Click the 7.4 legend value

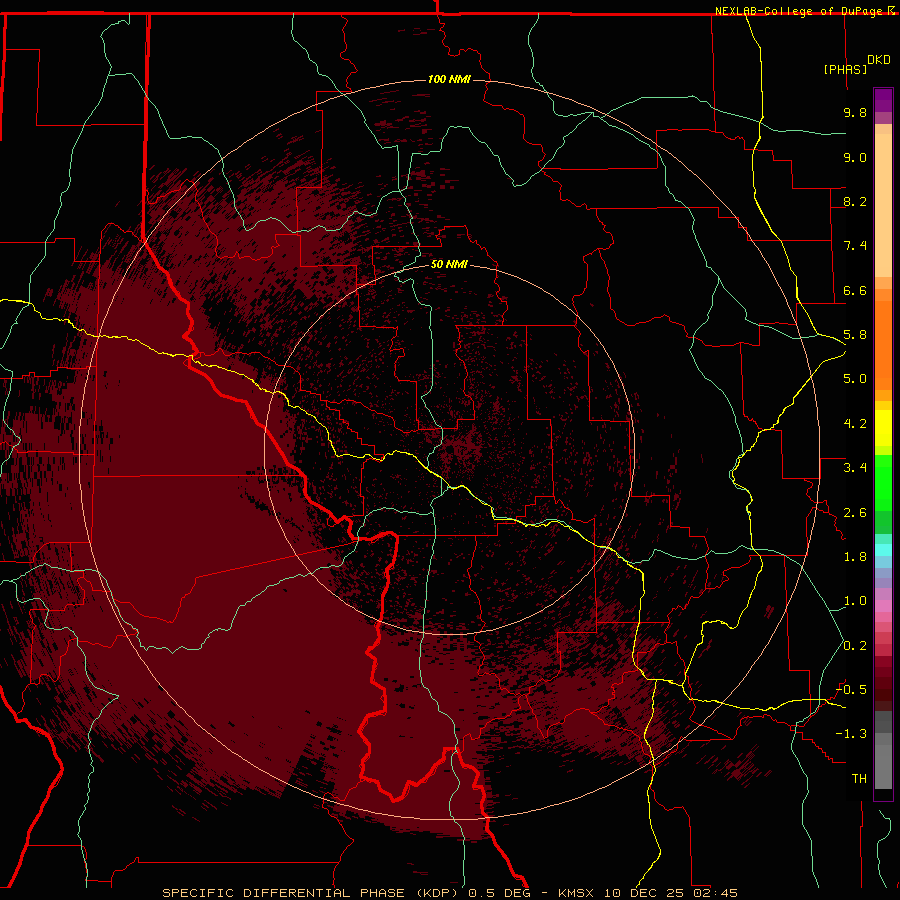click(855, 246)
